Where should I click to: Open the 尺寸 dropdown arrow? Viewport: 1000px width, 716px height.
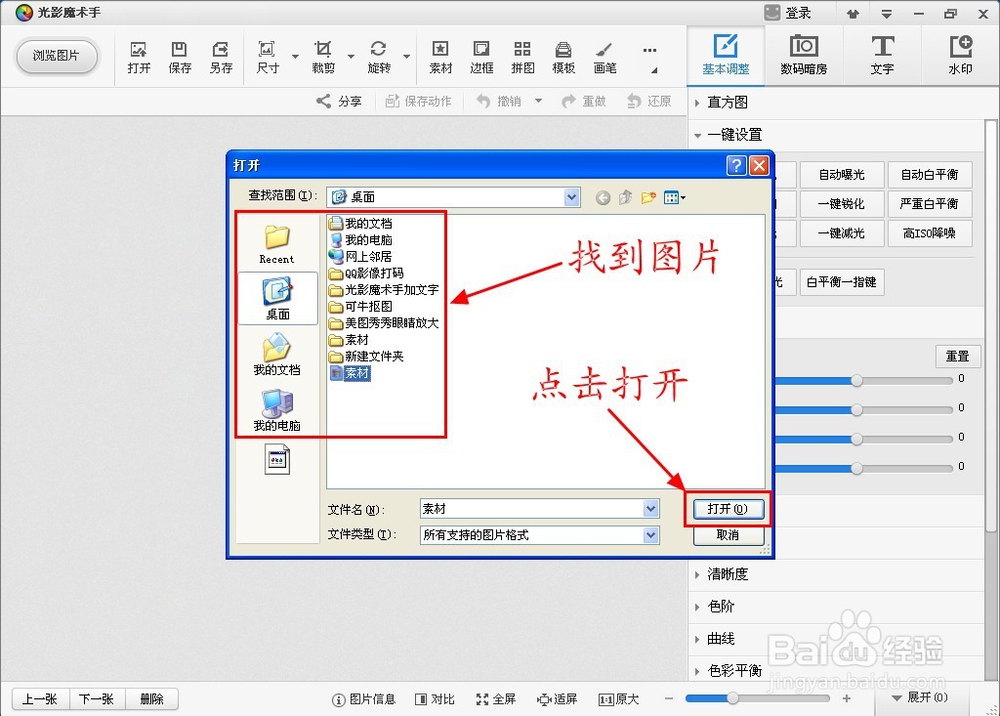click(295, 57)
